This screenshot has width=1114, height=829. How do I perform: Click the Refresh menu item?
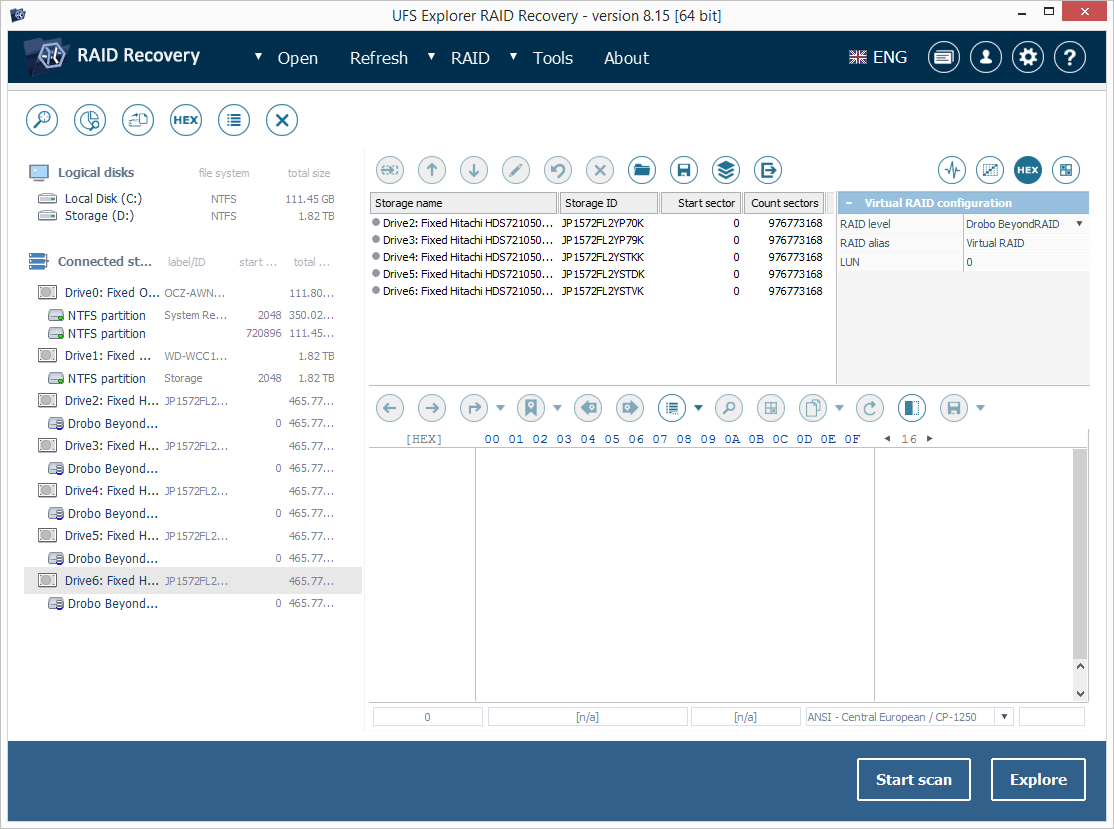[x=379, y=58]
